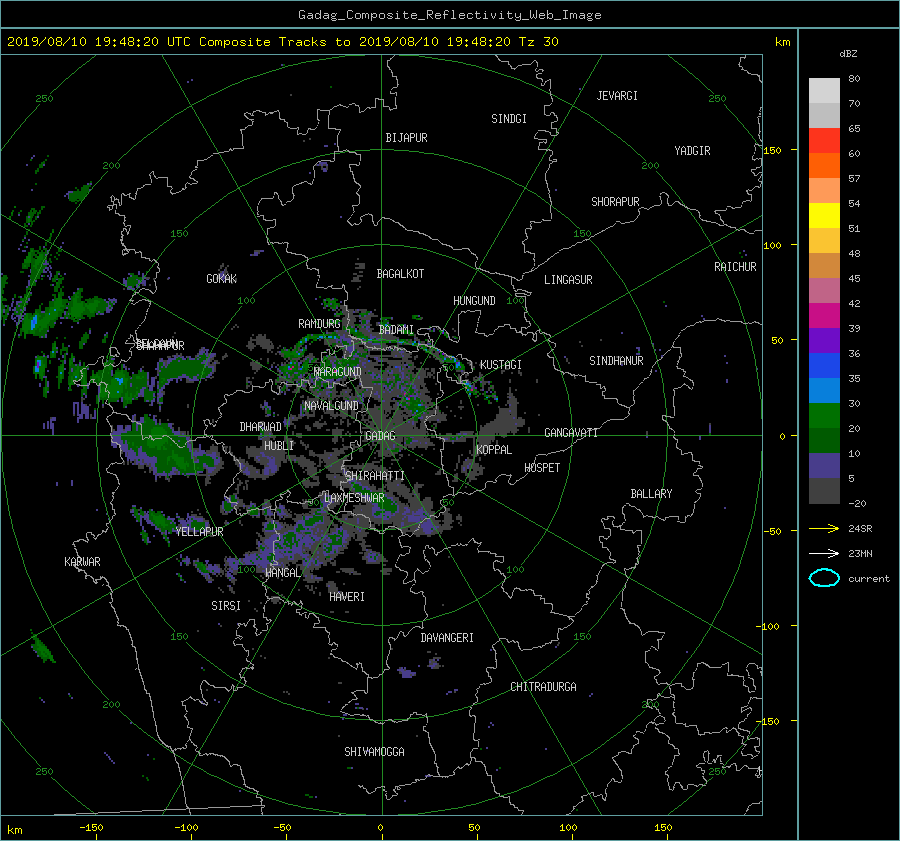Click the DHARWAD city label
Screen dimensions: 900x841
point(260,427)
